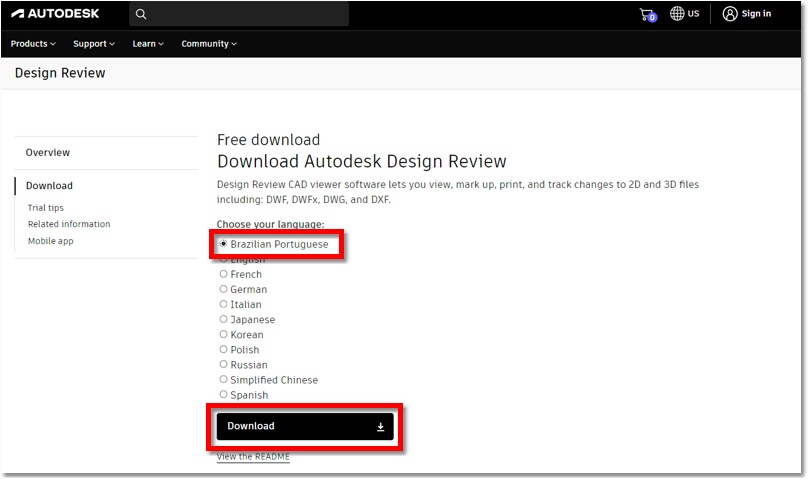Go to Mobile app section

(50, 241)
